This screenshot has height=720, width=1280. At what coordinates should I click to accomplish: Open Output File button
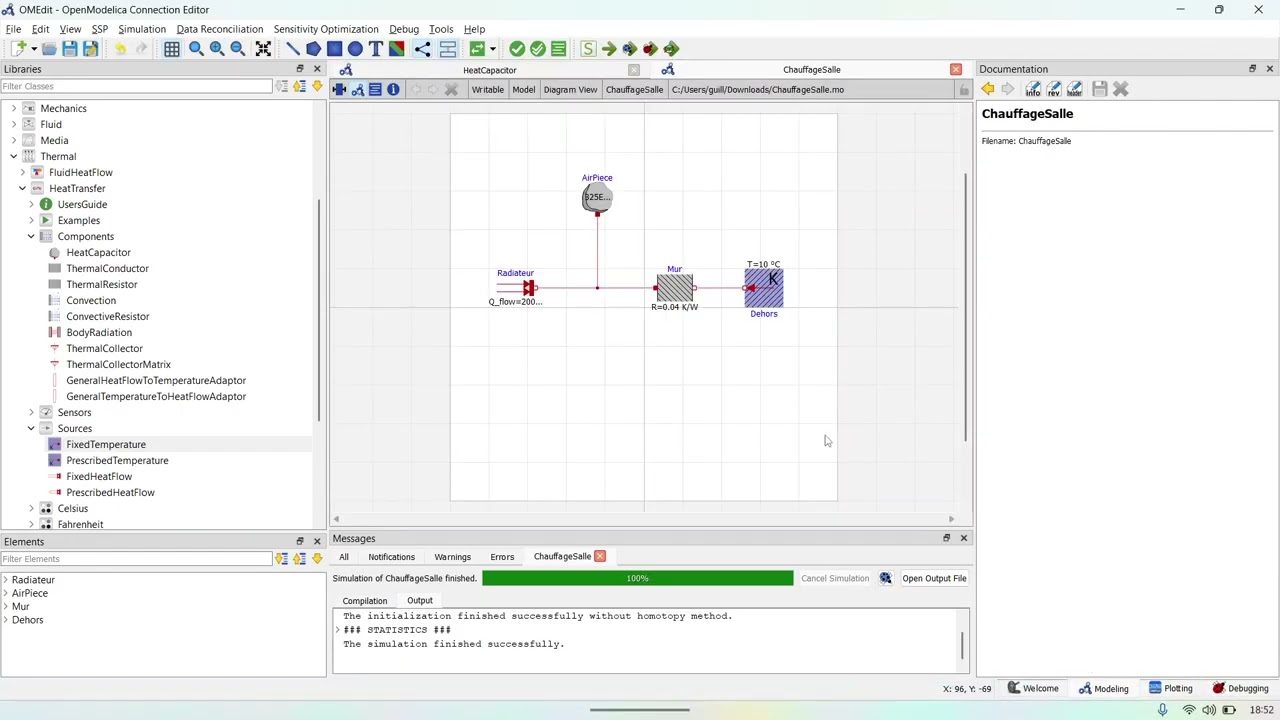[x=934, y=578]
